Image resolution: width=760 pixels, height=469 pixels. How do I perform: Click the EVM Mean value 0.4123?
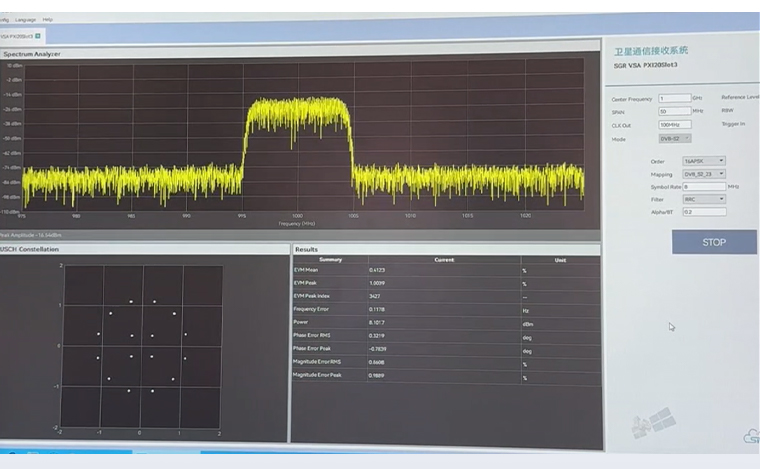point(377,270)
